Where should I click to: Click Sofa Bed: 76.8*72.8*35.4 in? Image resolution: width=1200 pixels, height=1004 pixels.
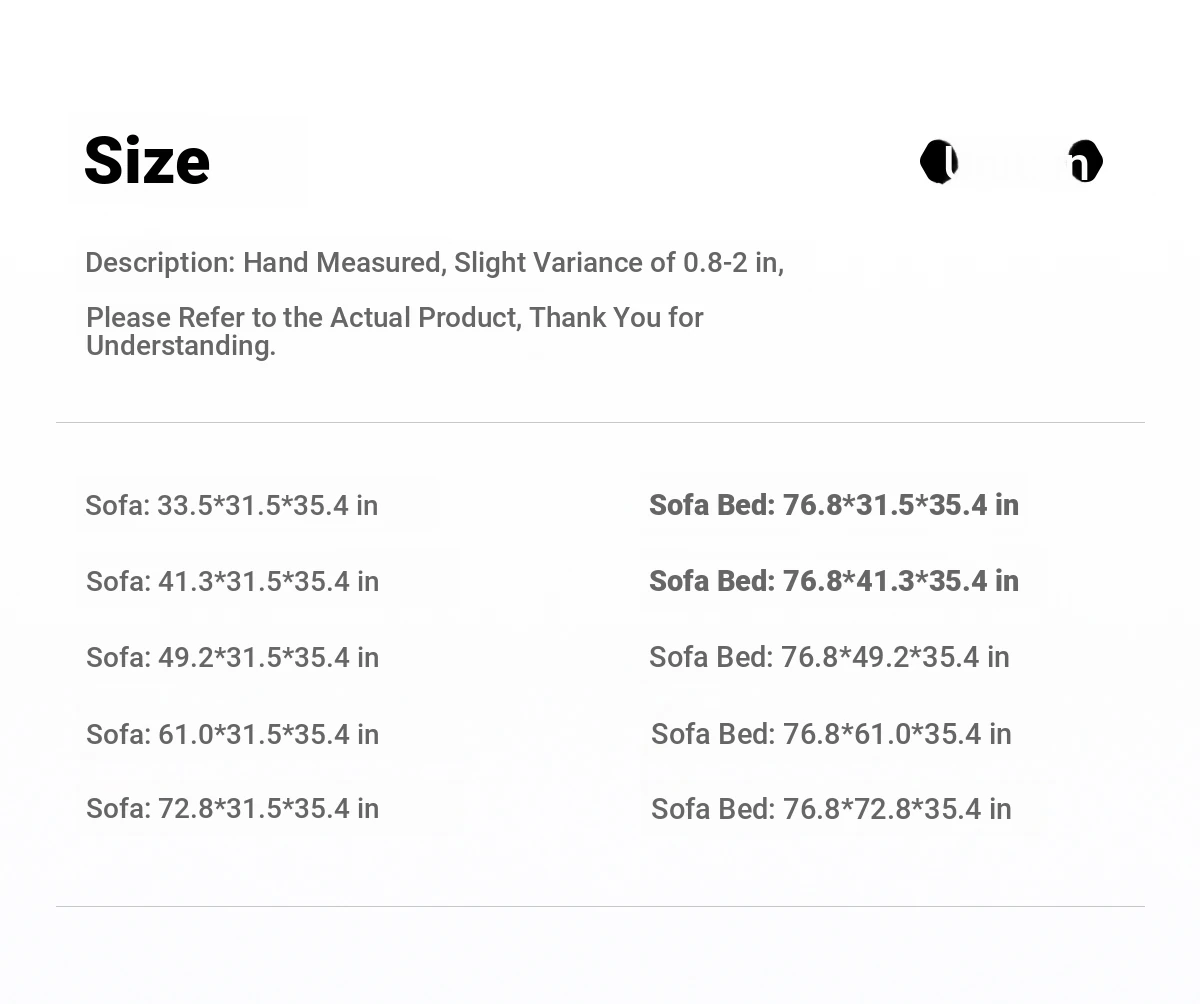pyautogui.click(x=831, y=810)
